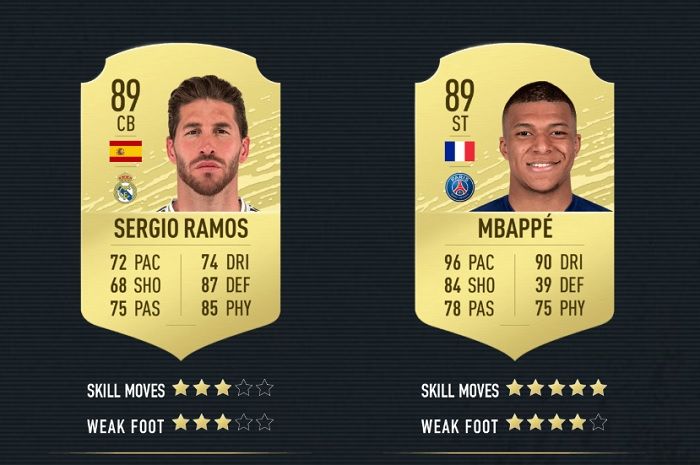Click the ST position label on Mbappé's card
Viewport: 700px width, 465px height.
[459, 124]
